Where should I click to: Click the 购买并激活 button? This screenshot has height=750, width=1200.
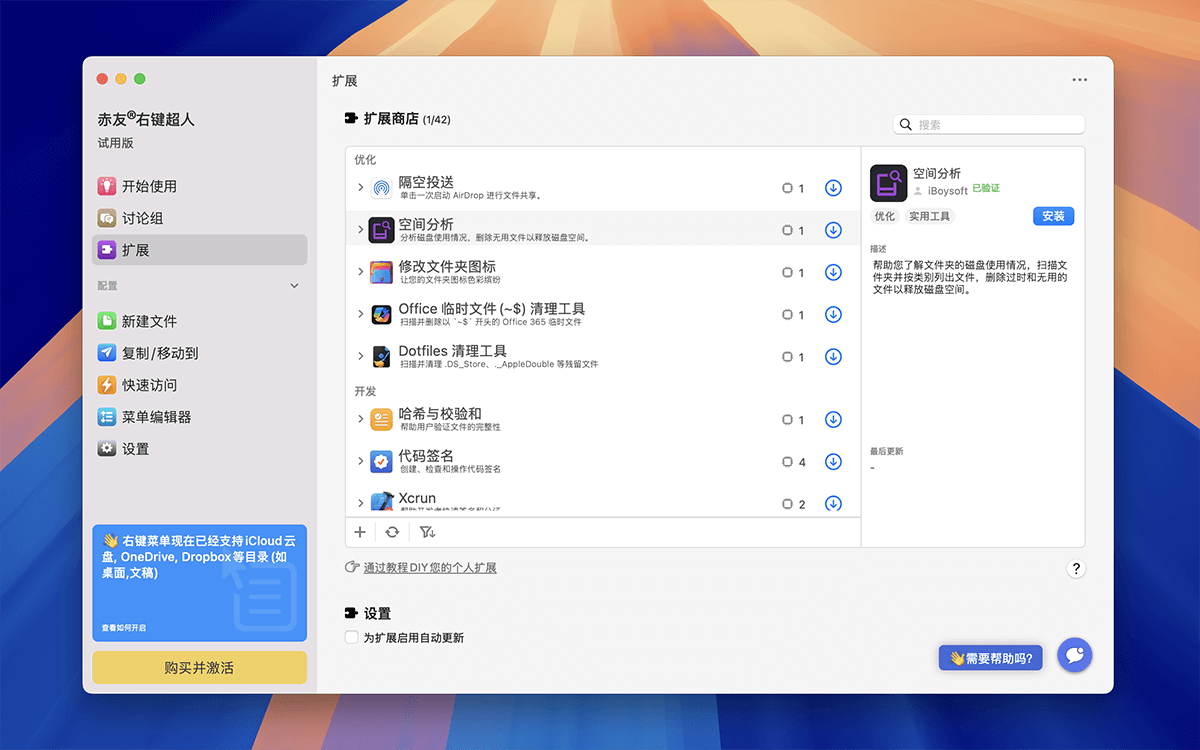tap(199, 667)
